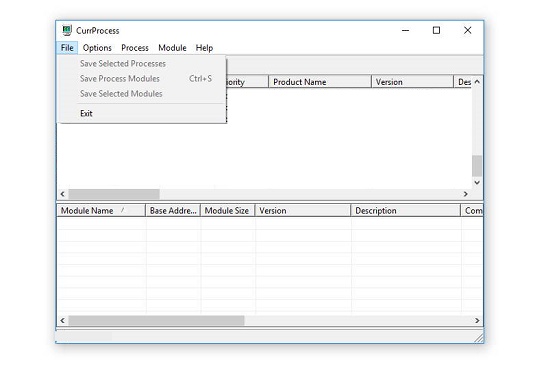Screen dimensions: 550x373
Task: Select Save Selected Processes entry
Action: click(x=123, y=64)
